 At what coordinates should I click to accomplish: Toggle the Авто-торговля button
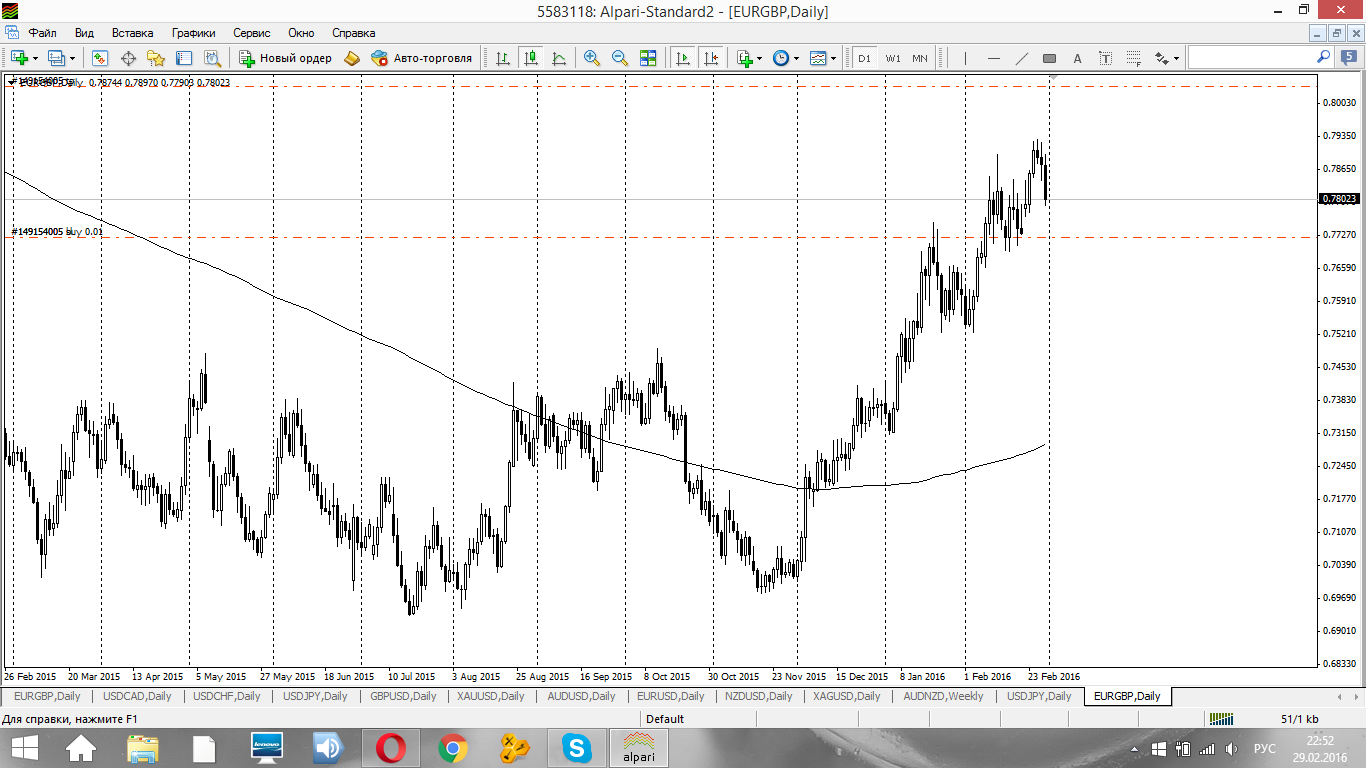[421, 58]
